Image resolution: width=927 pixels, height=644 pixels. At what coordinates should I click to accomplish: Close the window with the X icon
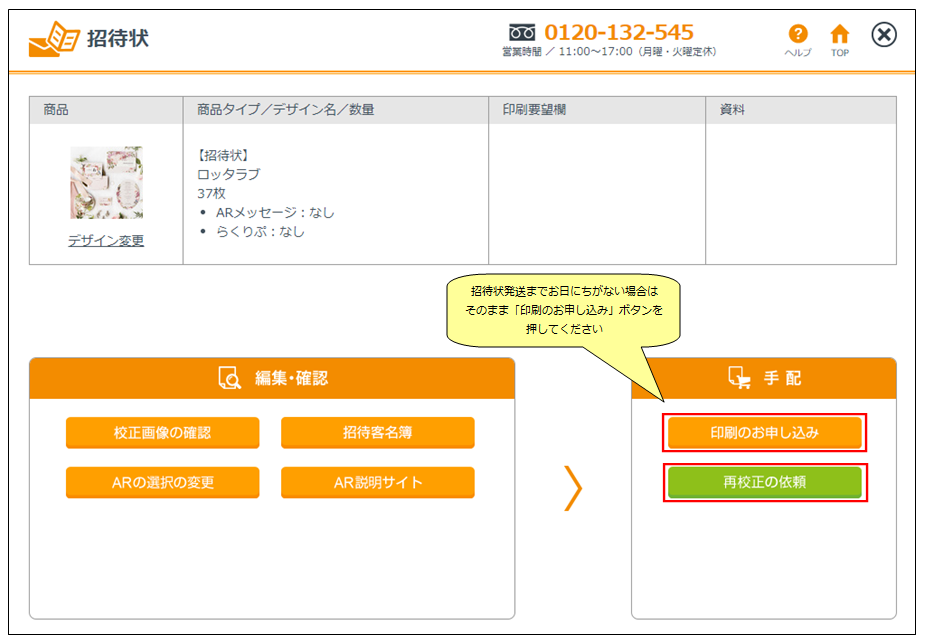point(884,35)
